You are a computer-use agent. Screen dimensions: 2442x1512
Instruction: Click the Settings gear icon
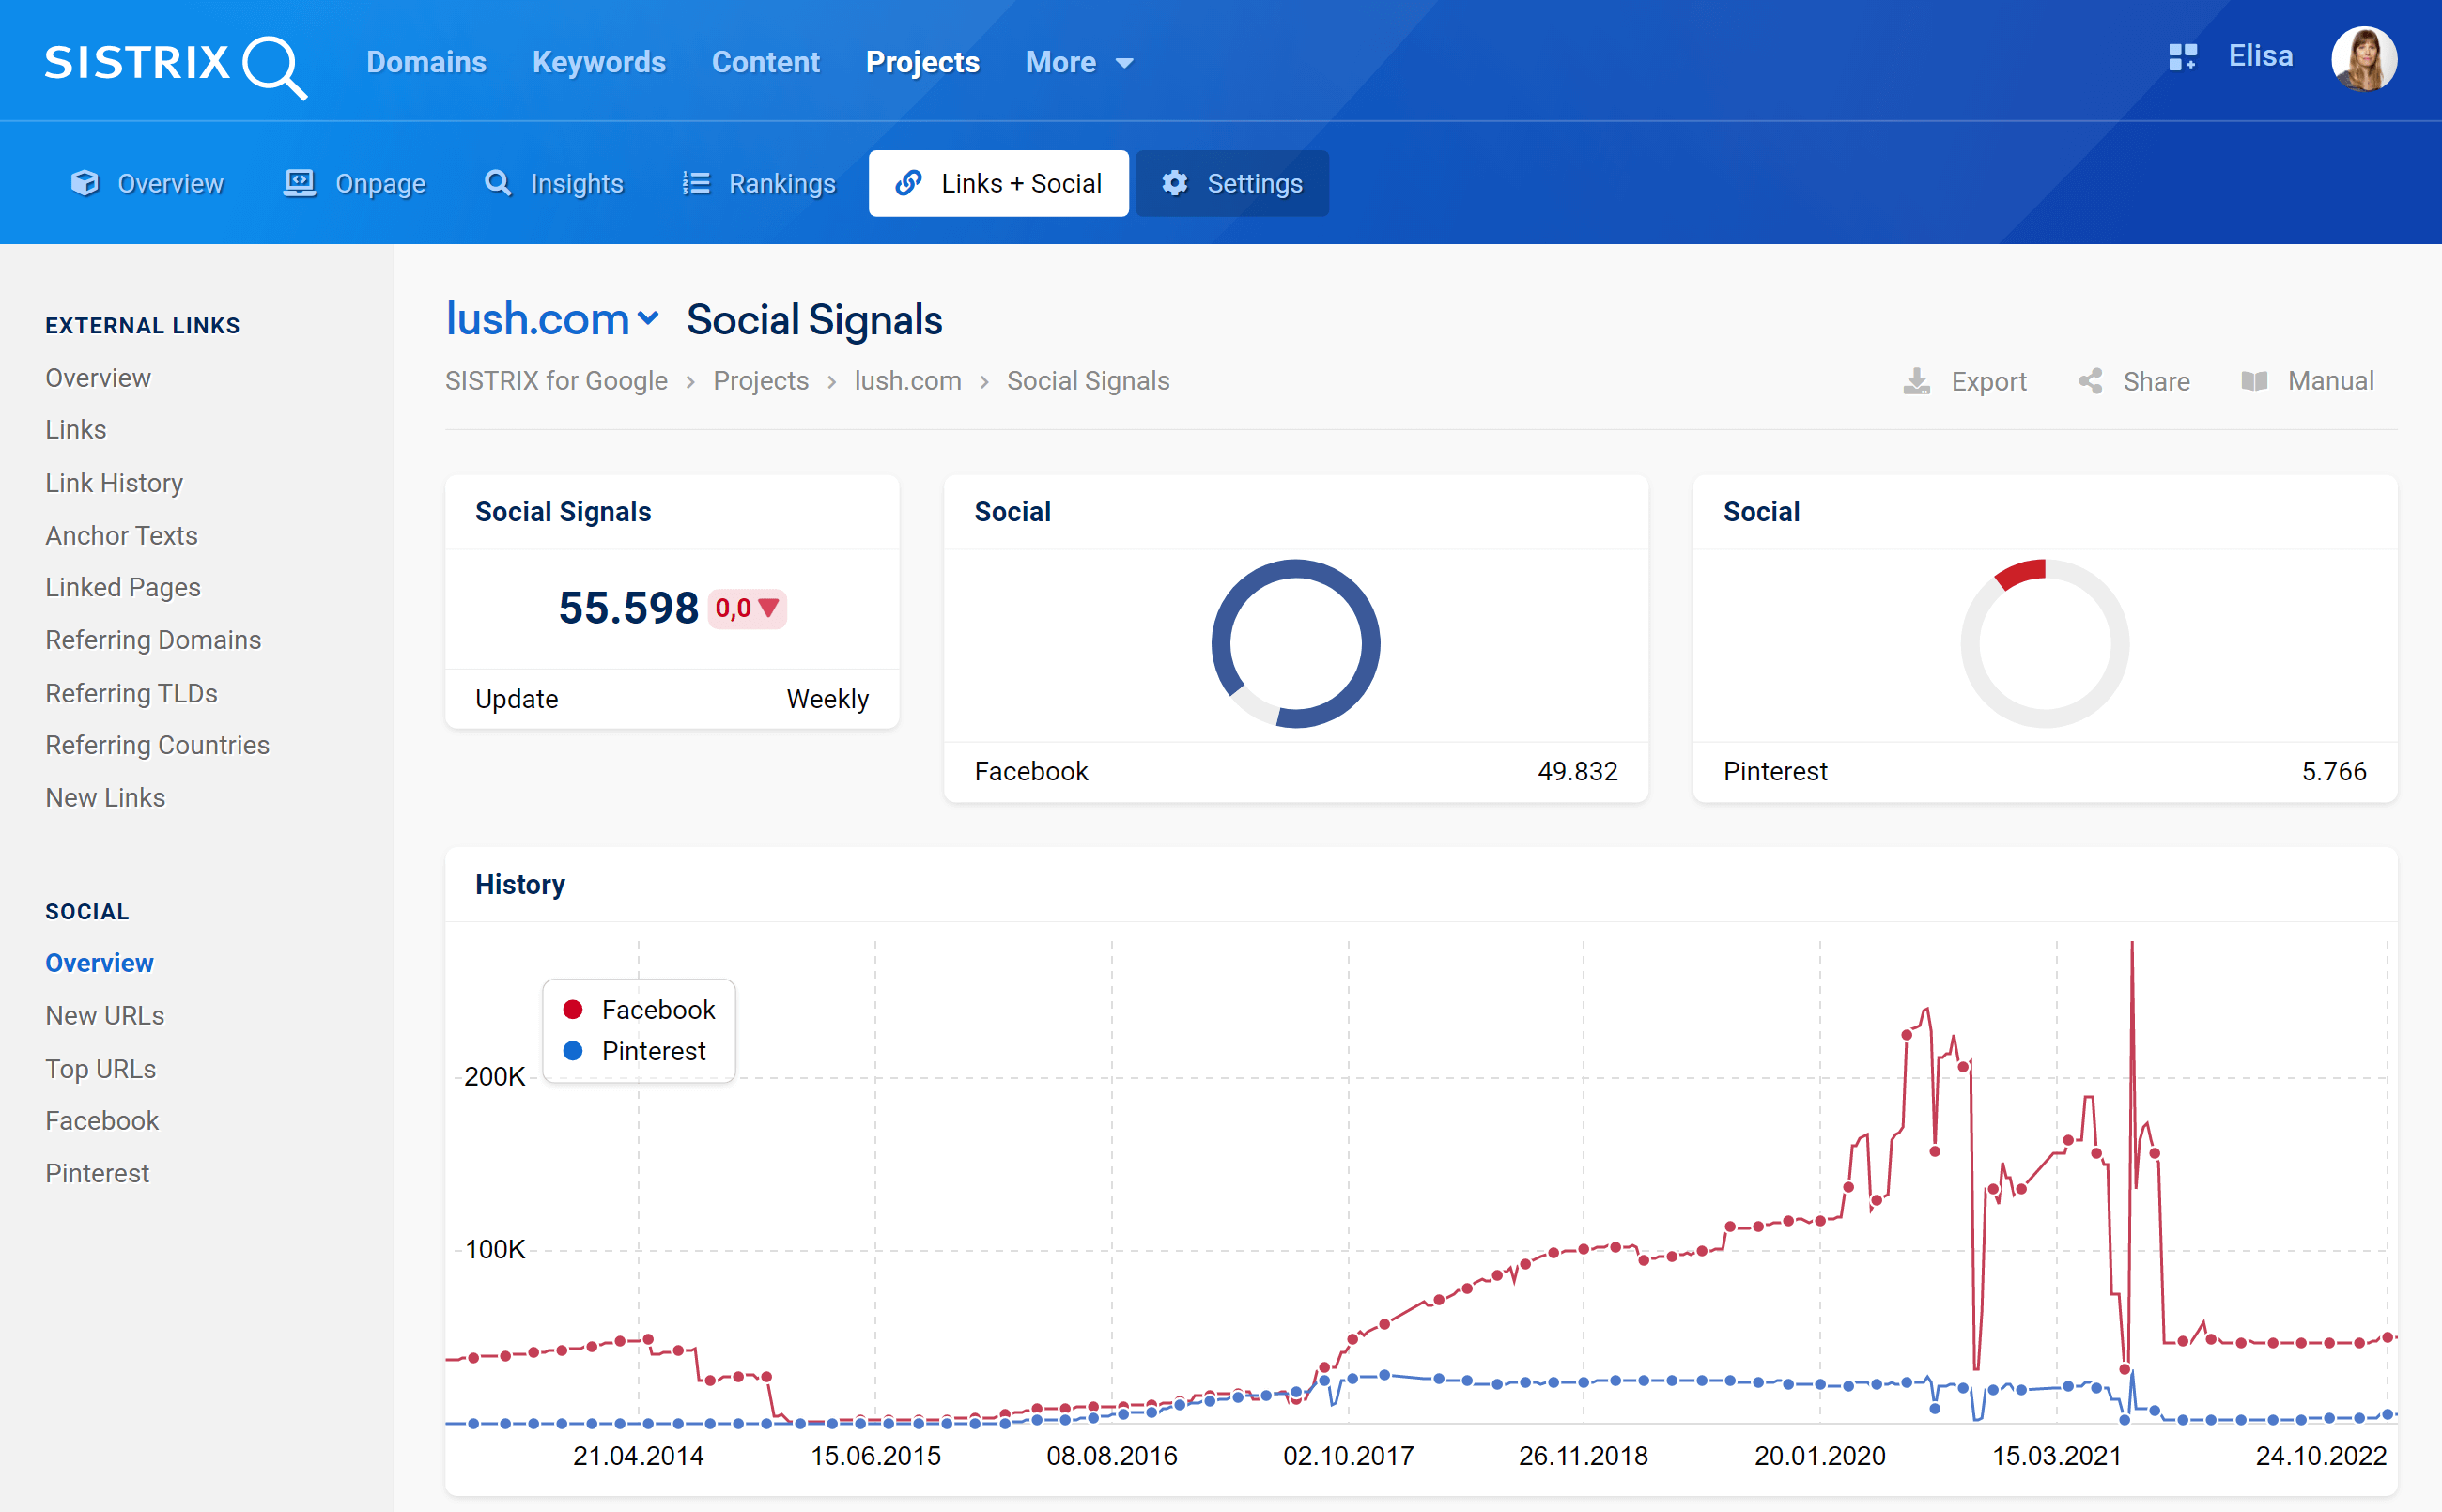(x=1175, y=183)
